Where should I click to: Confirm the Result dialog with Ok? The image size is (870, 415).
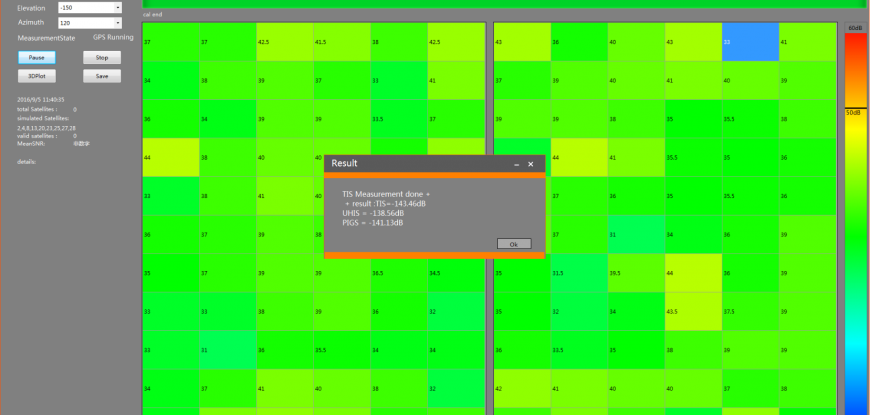(514, 244)
